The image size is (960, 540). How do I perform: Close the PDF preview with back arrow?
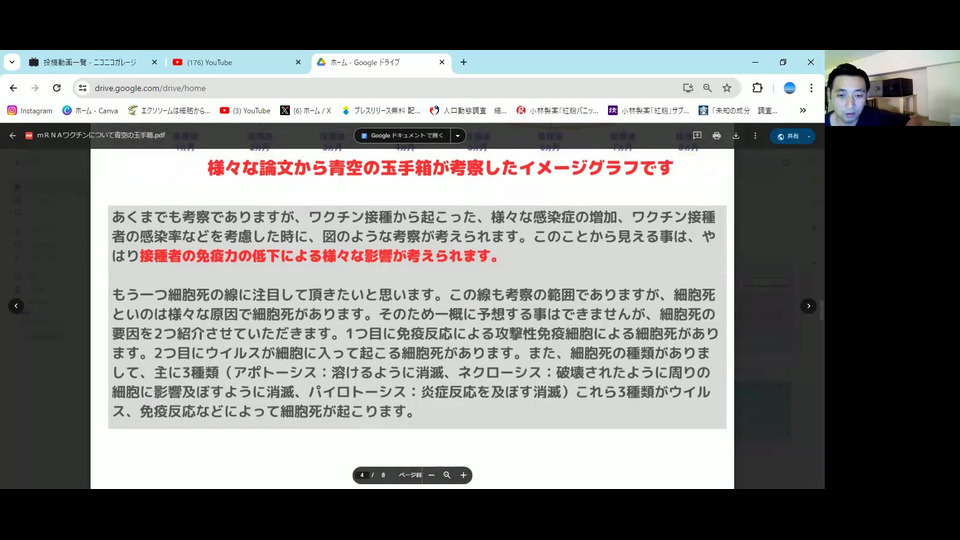click(13, 135)
